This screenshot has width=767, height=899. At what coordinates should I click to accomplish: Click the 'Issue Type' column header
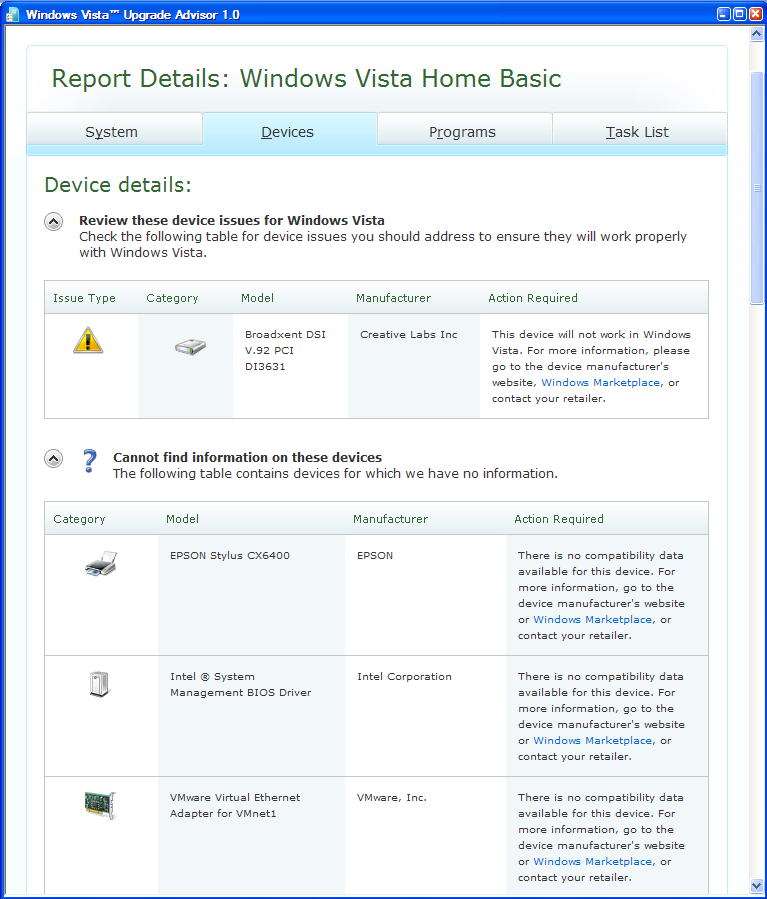tap(84, 298)
